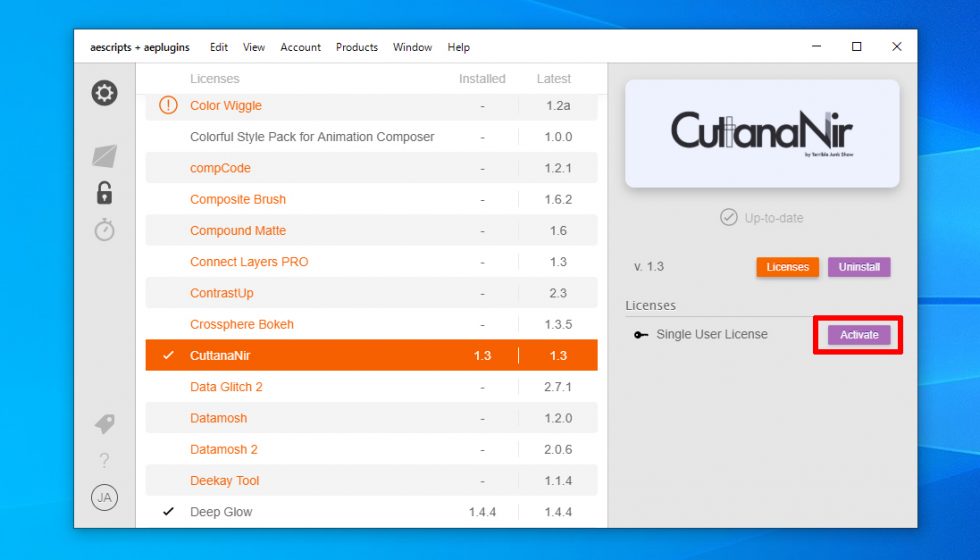Click the package box icon in sidebar
The width and height of the screenshot is (980, 560).
tap(104, 156)
